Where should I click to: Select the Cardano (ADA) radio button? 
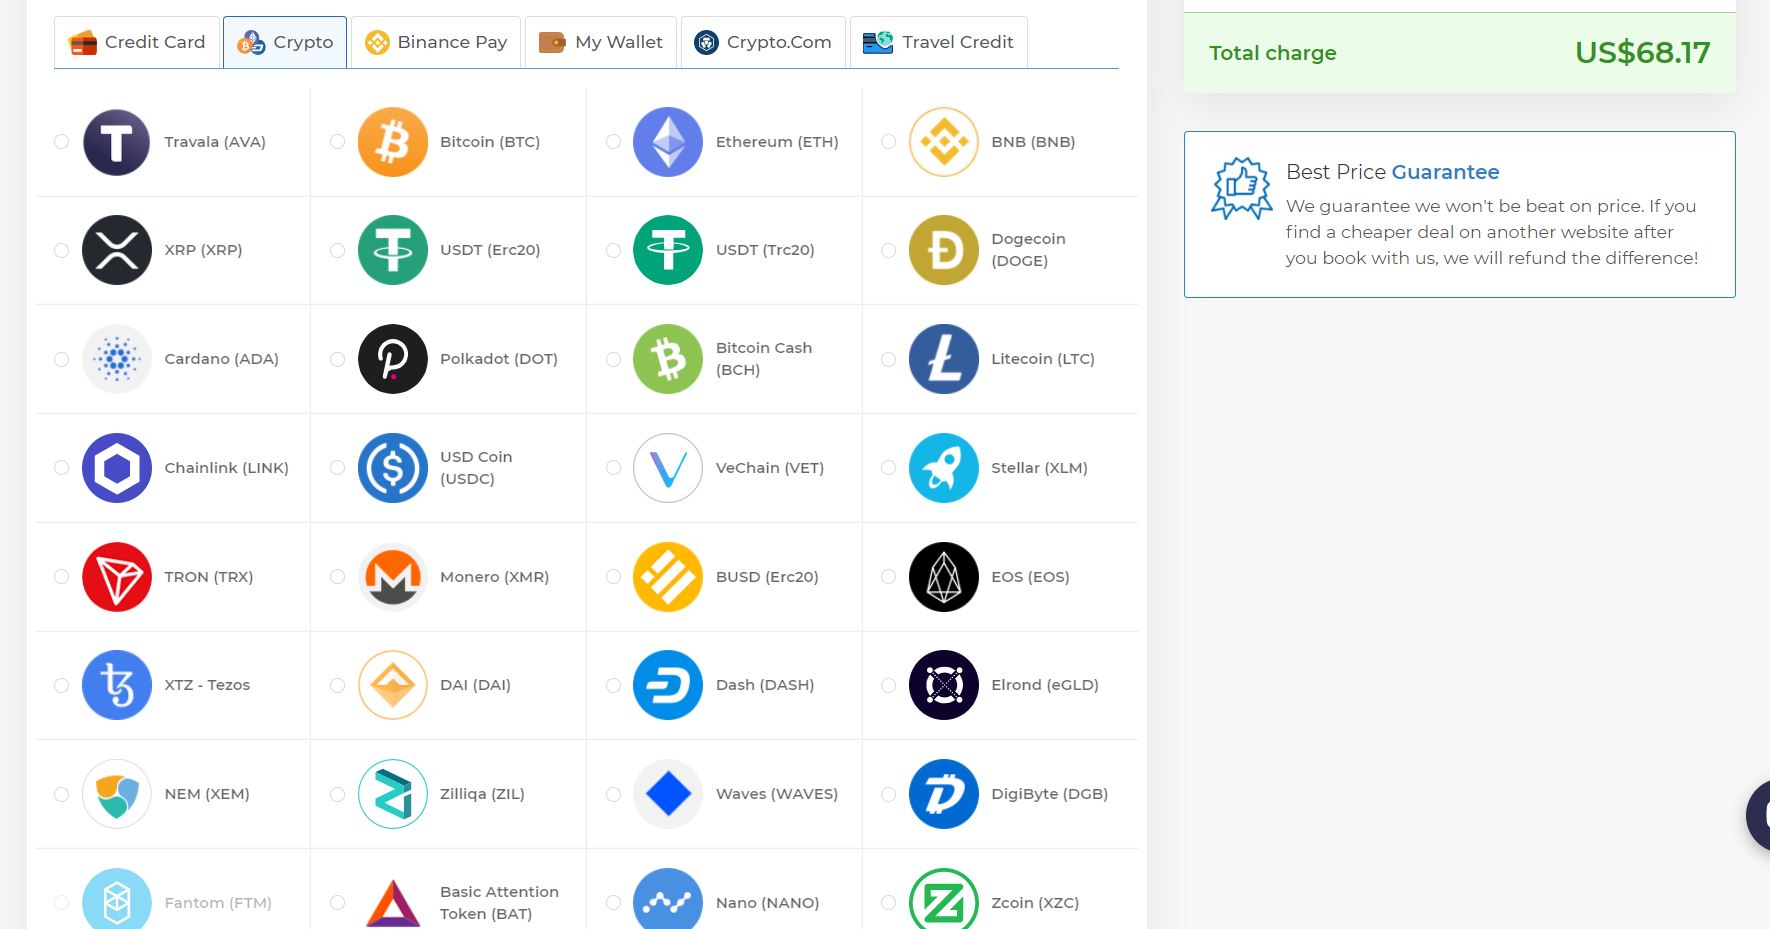click(62, 359)
